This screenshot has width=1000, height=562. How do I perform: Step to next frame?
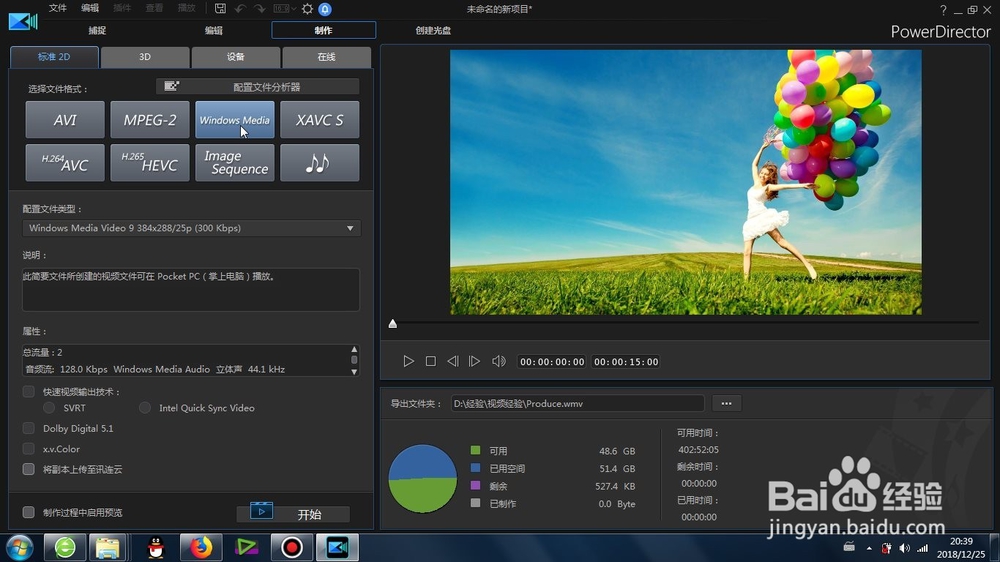pyautogui.click(x=474, y=361)
